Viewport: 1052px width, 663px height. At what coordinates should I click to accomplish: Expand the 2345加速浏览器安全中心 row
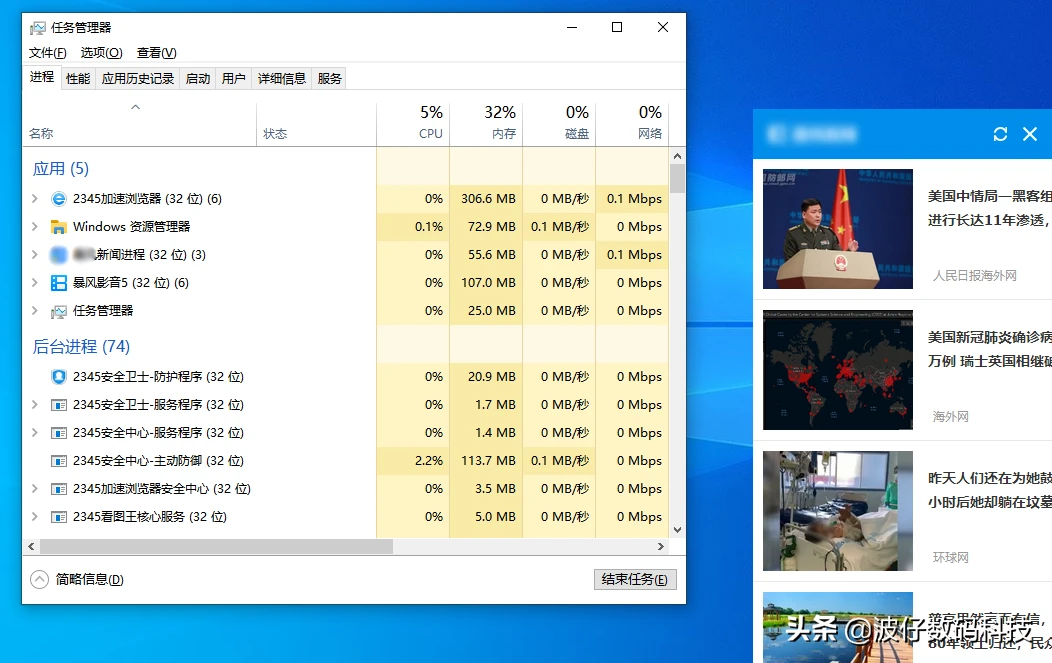35,489
